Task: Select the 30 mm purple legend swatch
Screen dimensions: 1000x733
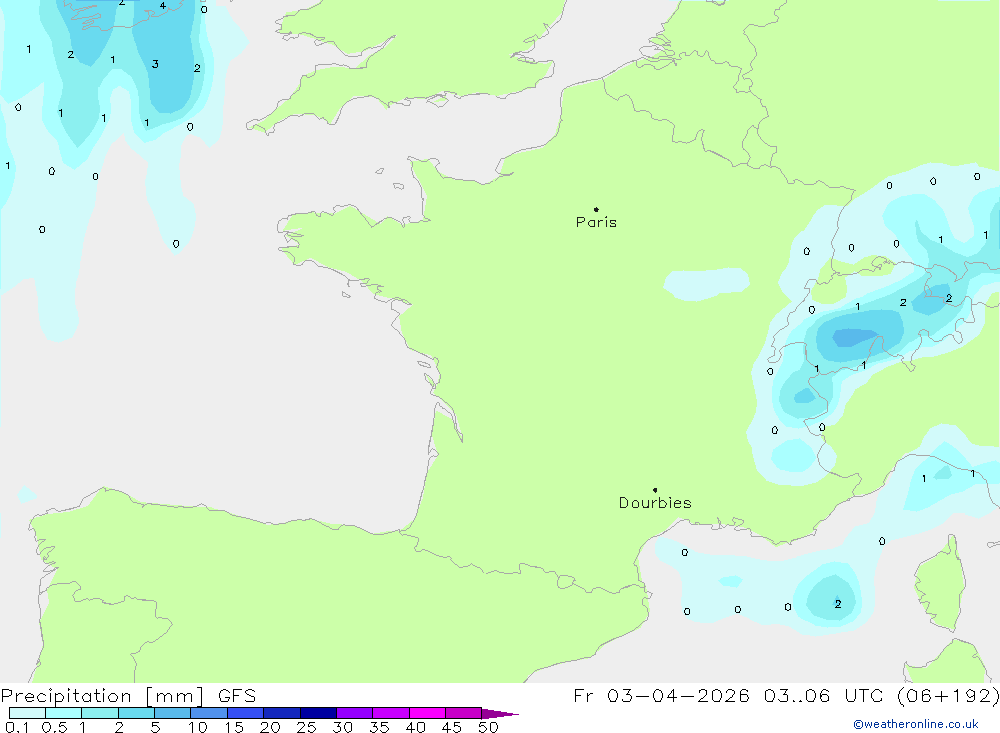Action: 355,713
